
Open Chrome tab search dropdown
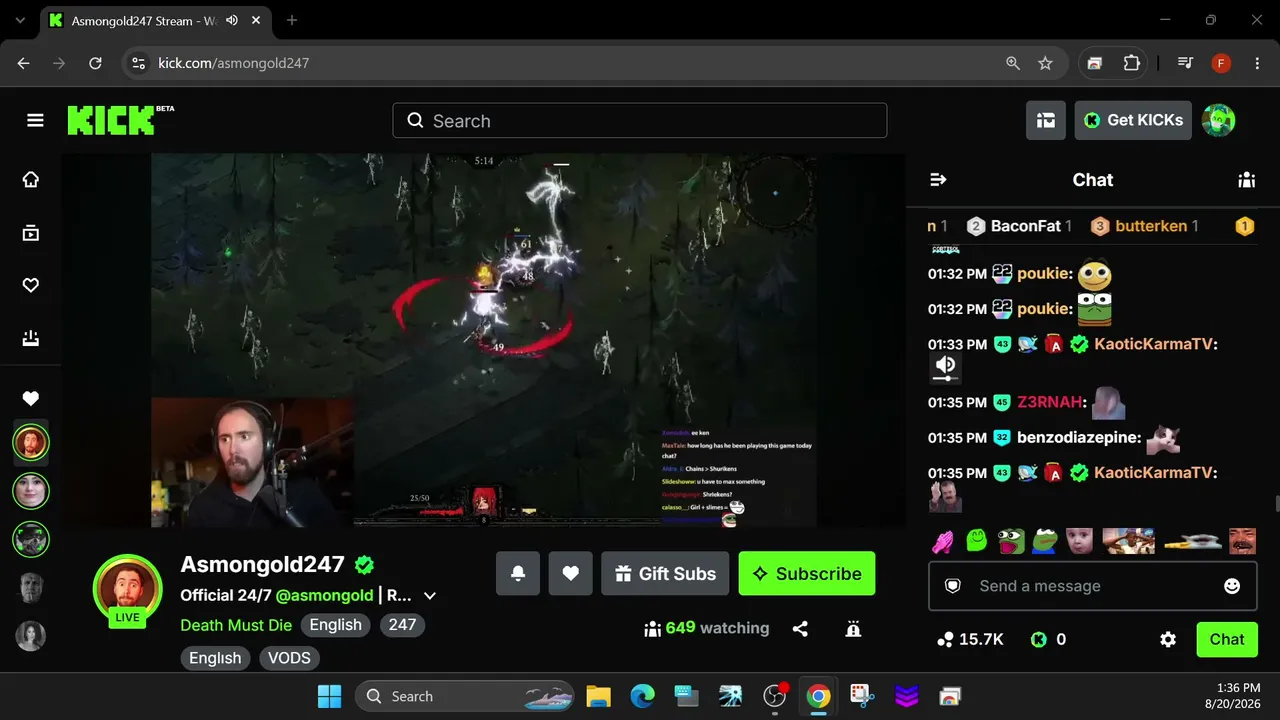coord(20,20)
